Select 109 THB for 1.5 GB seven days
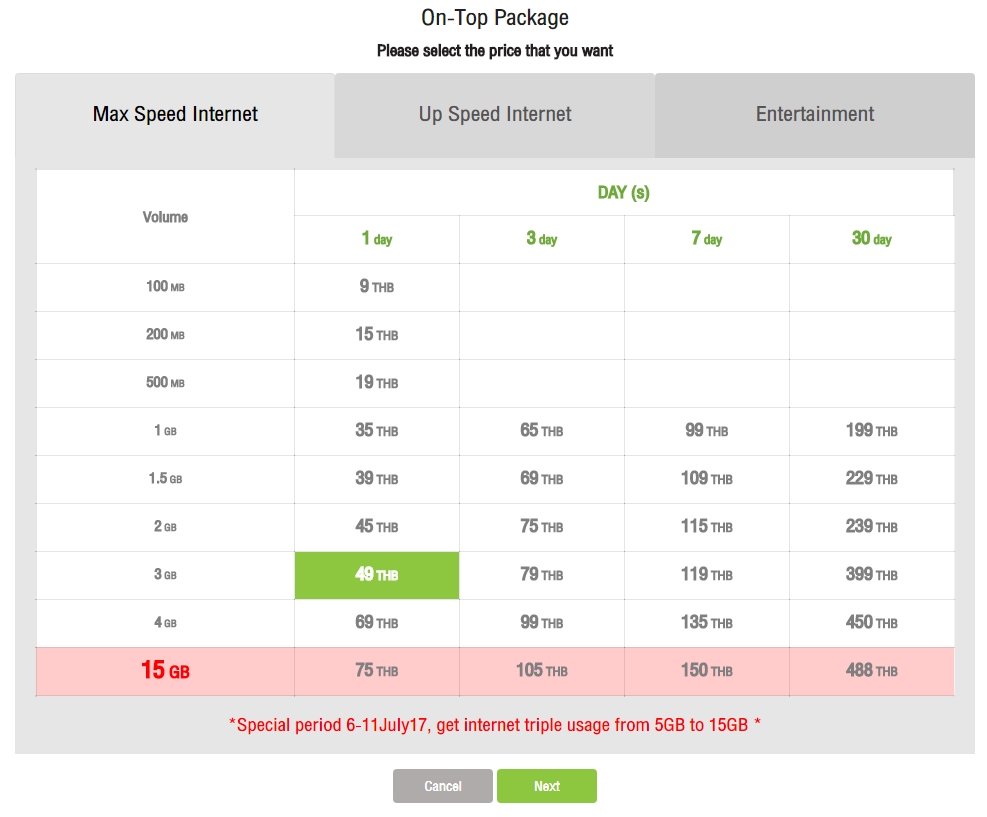This screenshot has width=987, height=817. coord(706,479)
